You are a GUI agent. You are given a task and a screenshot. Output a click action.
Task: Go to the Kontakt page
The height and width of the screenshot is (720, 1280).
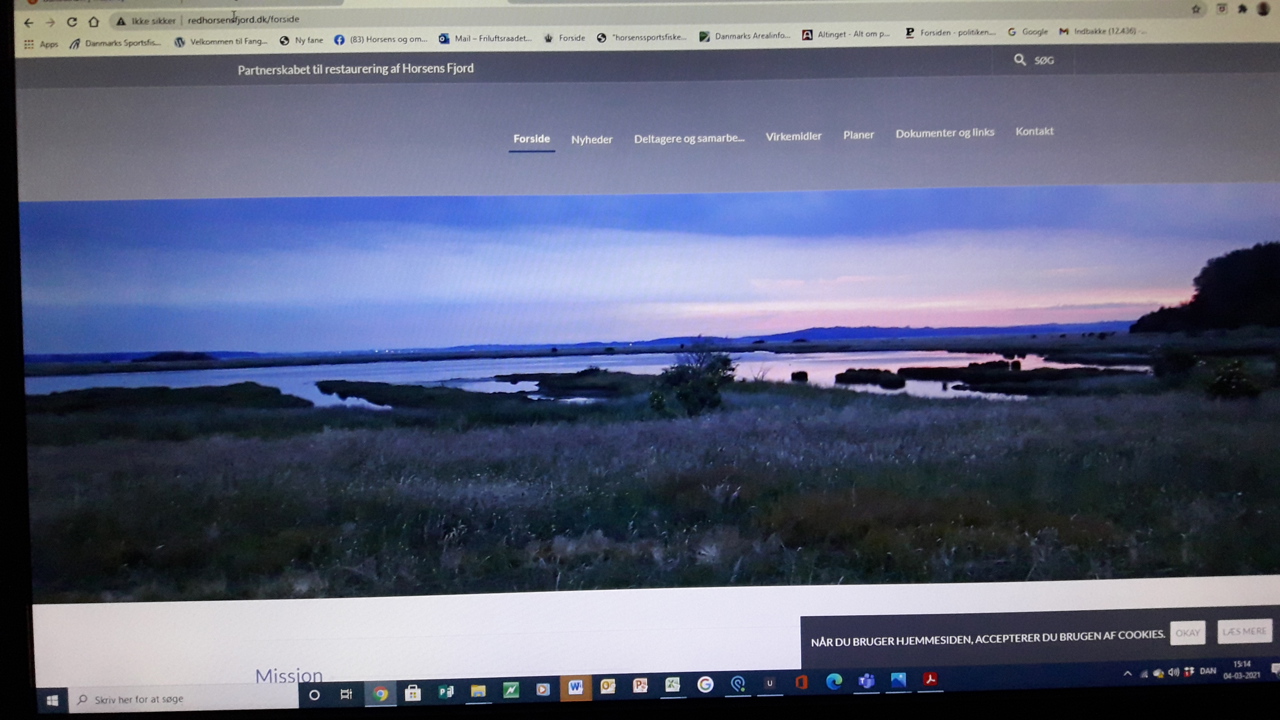[x=1035, y=131]
